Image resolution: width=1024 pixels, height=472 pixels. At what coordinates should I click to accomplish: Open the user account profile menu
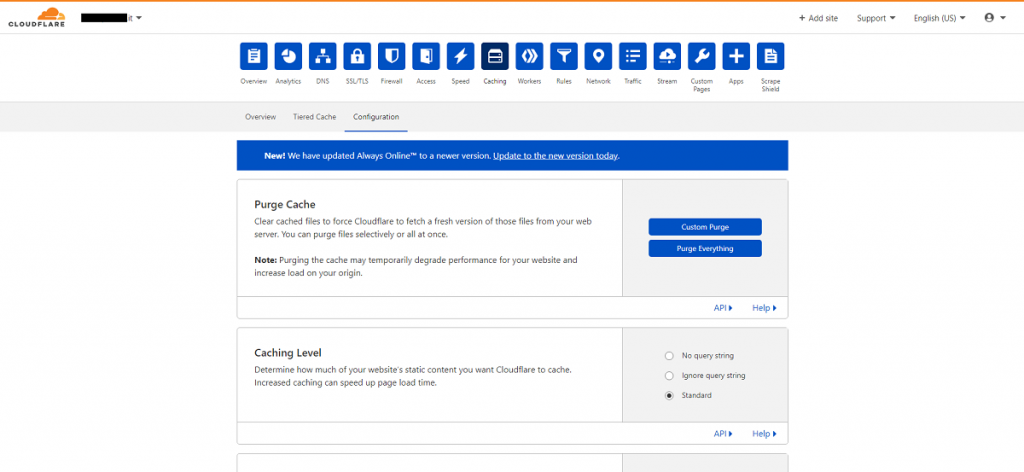tap(995, 18)
